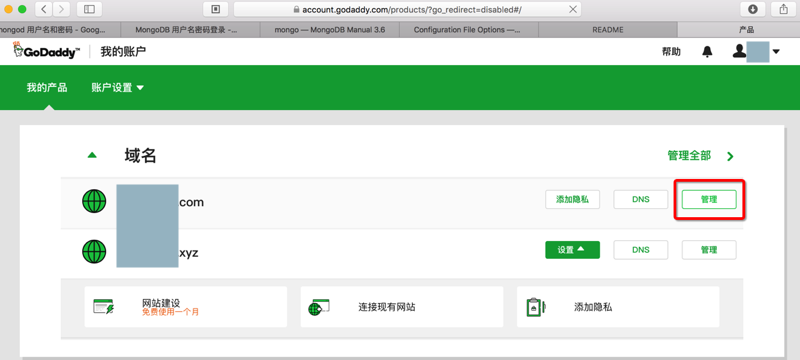Screen dimensions: 800x360
Task: Click the 网站建设 card icon
Action: click(104, 306)
